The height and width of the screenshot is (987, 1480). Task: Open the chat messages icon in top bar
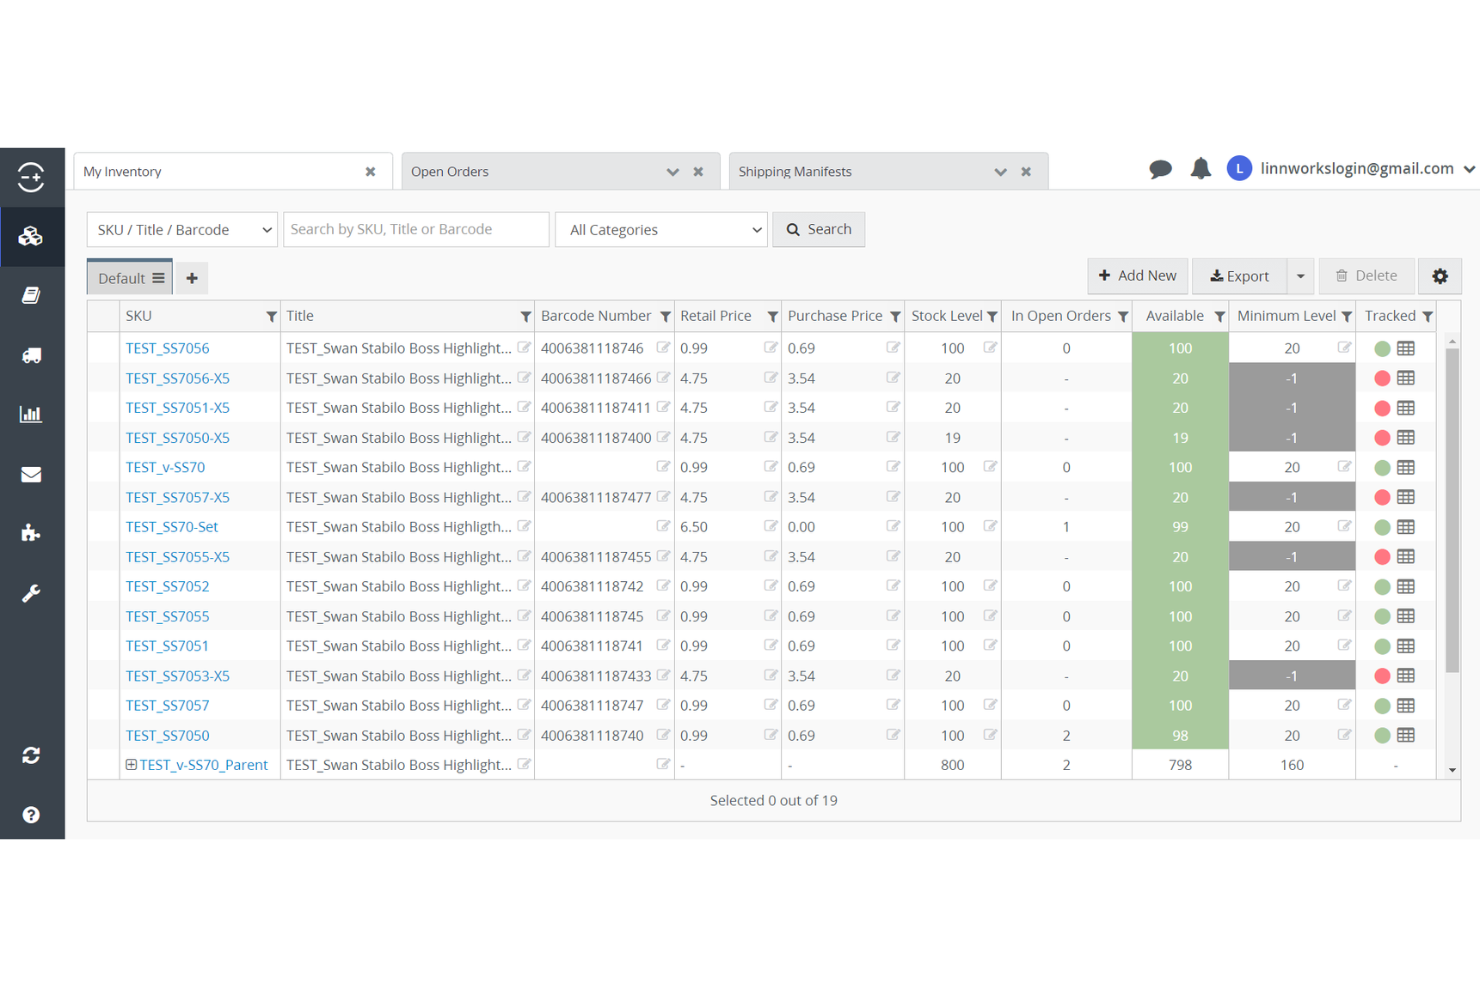coord(1160,168)
